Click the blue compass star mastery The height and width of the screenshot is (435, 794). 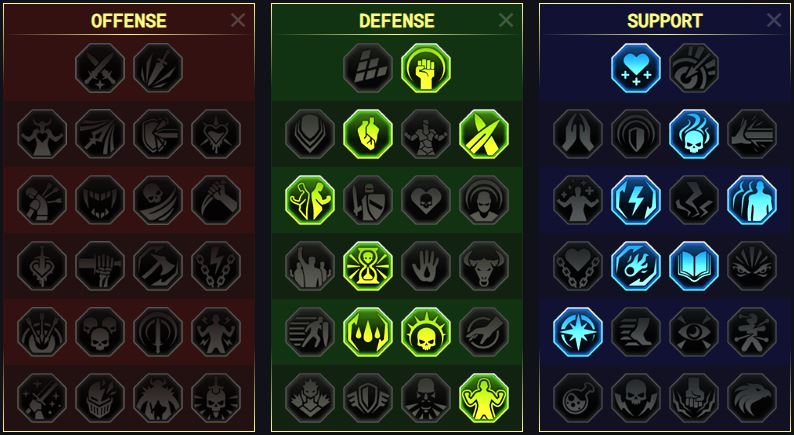578,332
